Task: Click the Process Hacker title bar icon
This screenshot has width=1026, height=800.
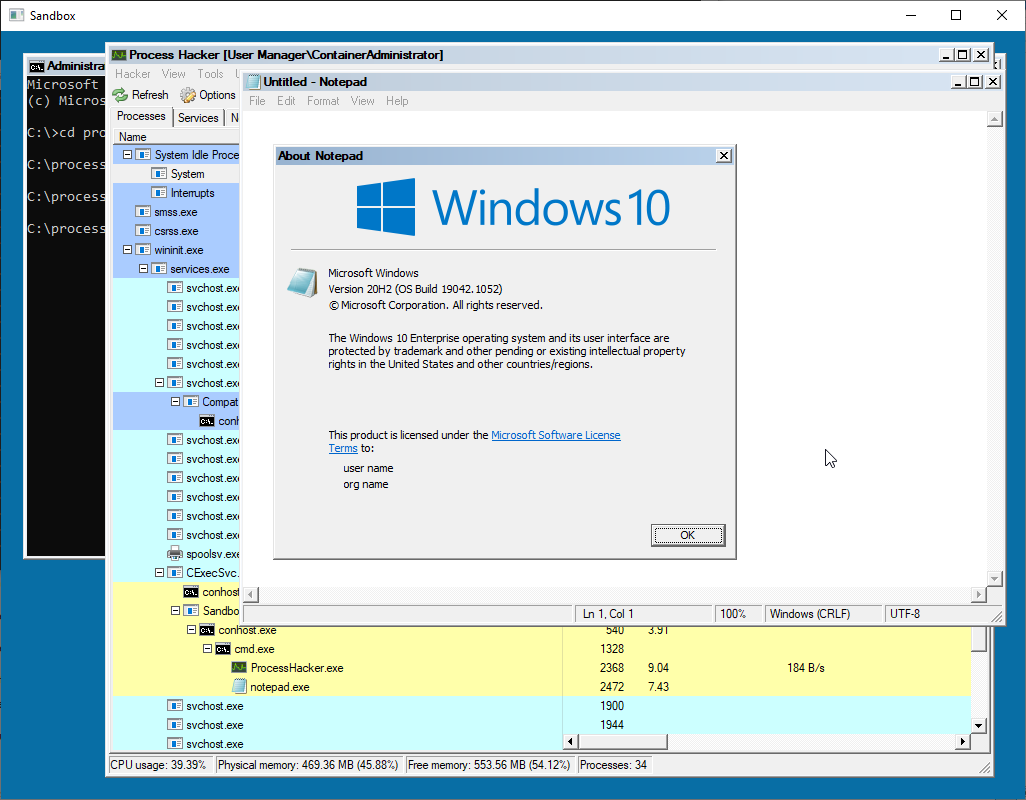Action: point(118,55)
